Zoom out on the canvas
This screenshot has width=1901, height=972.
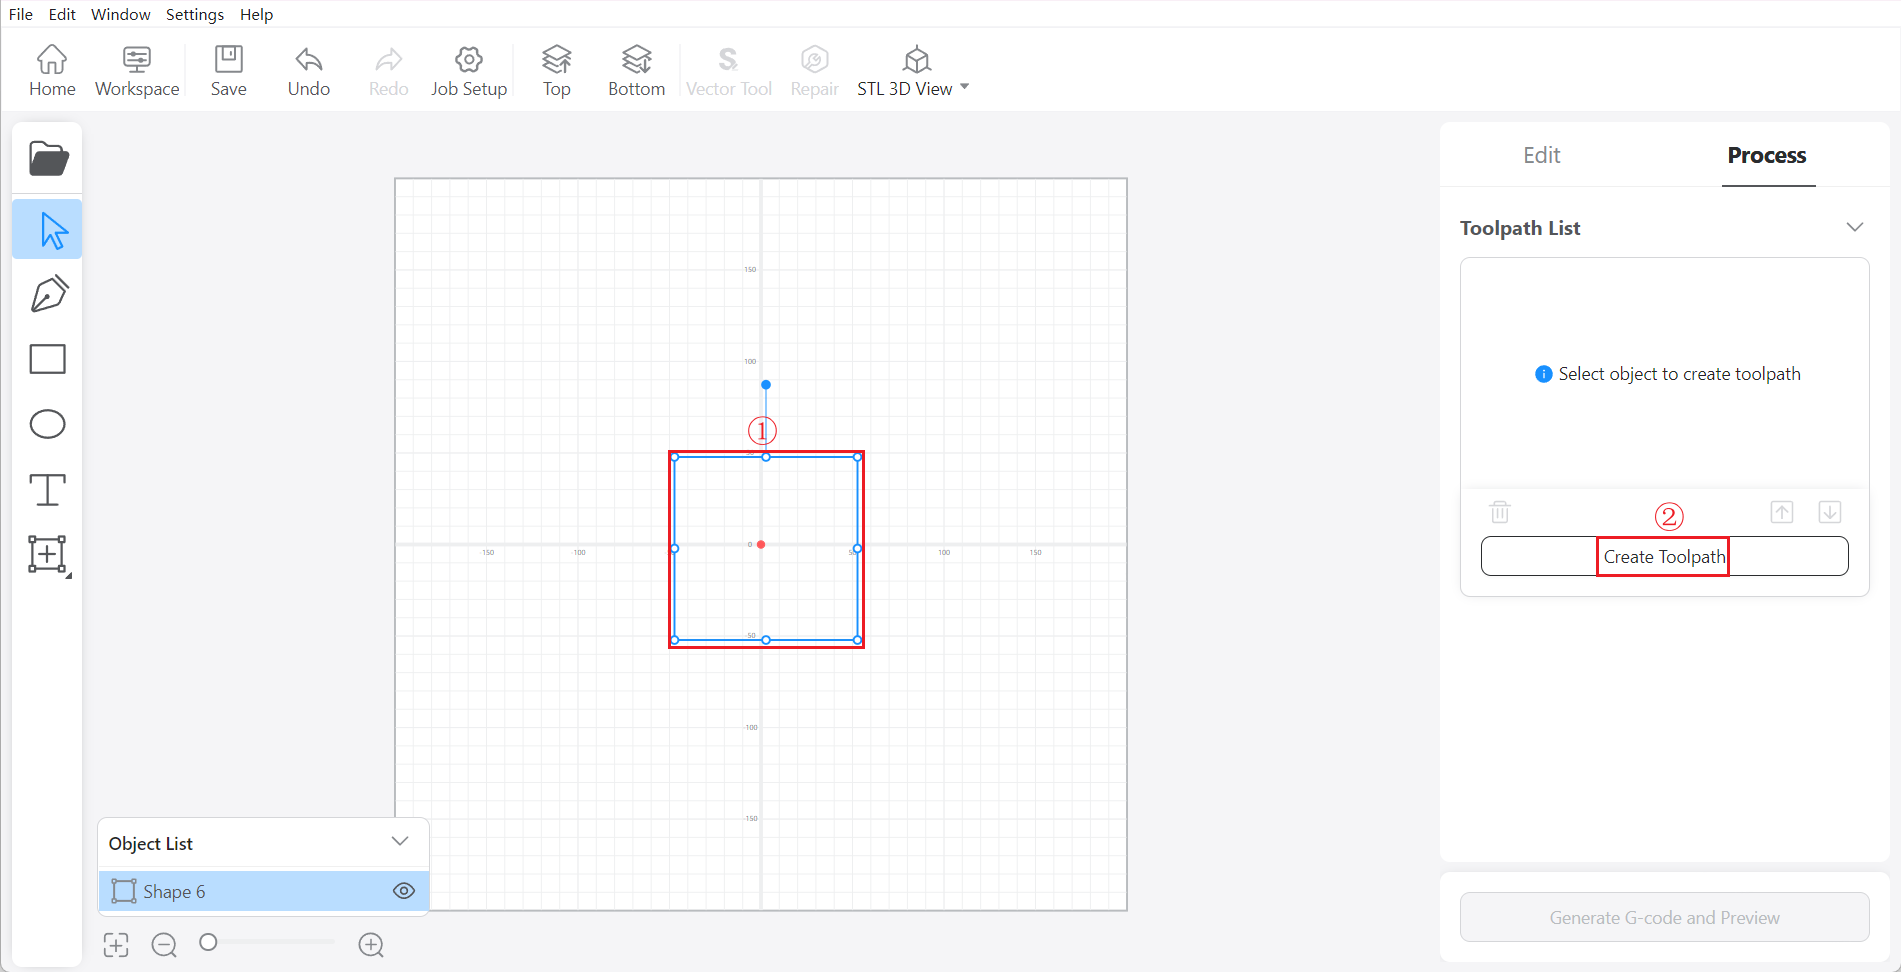(164, 945)
